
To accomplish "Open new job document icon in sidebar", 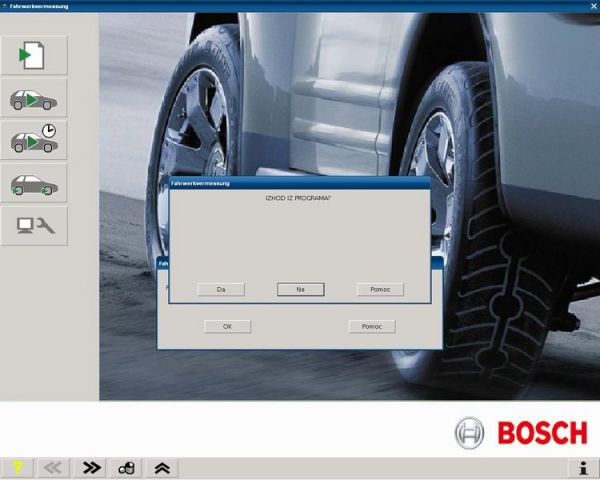I will pos(34,56).
